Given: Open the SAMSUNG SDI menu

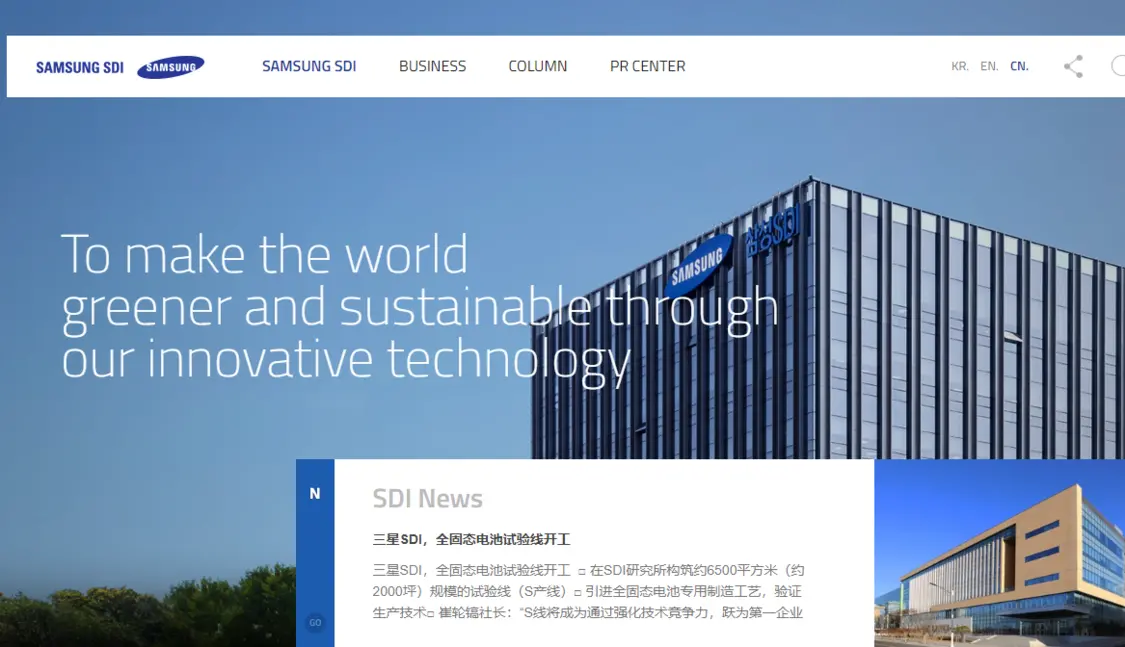Looking at the screenshot, I should tap(309, 66).
